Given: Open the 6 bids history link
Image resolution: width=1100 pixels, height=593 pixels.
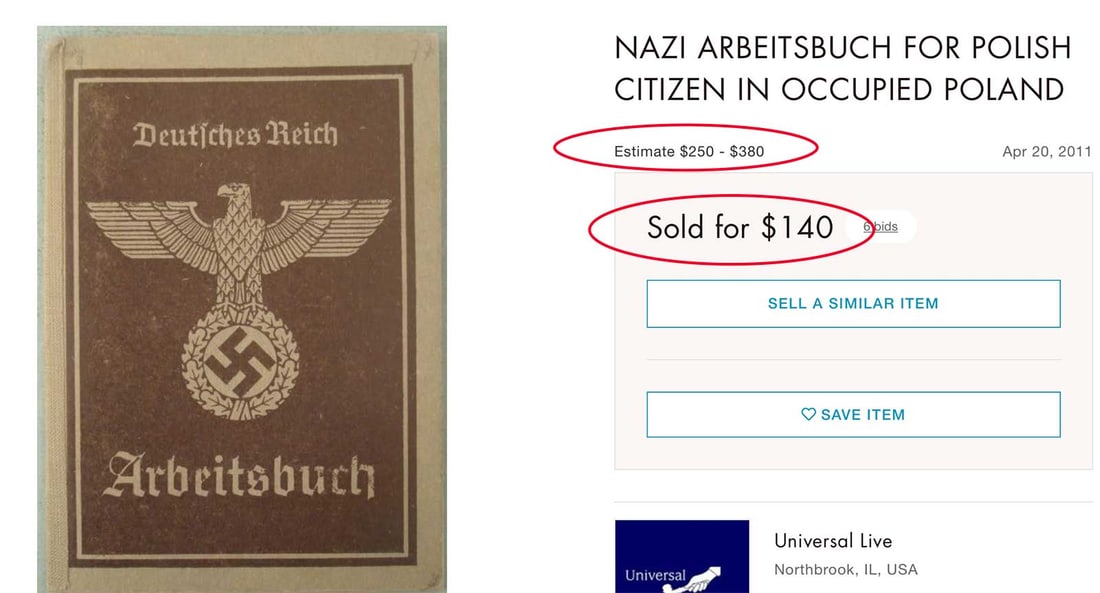Looking at the screenshot, I should pos(880,227).
